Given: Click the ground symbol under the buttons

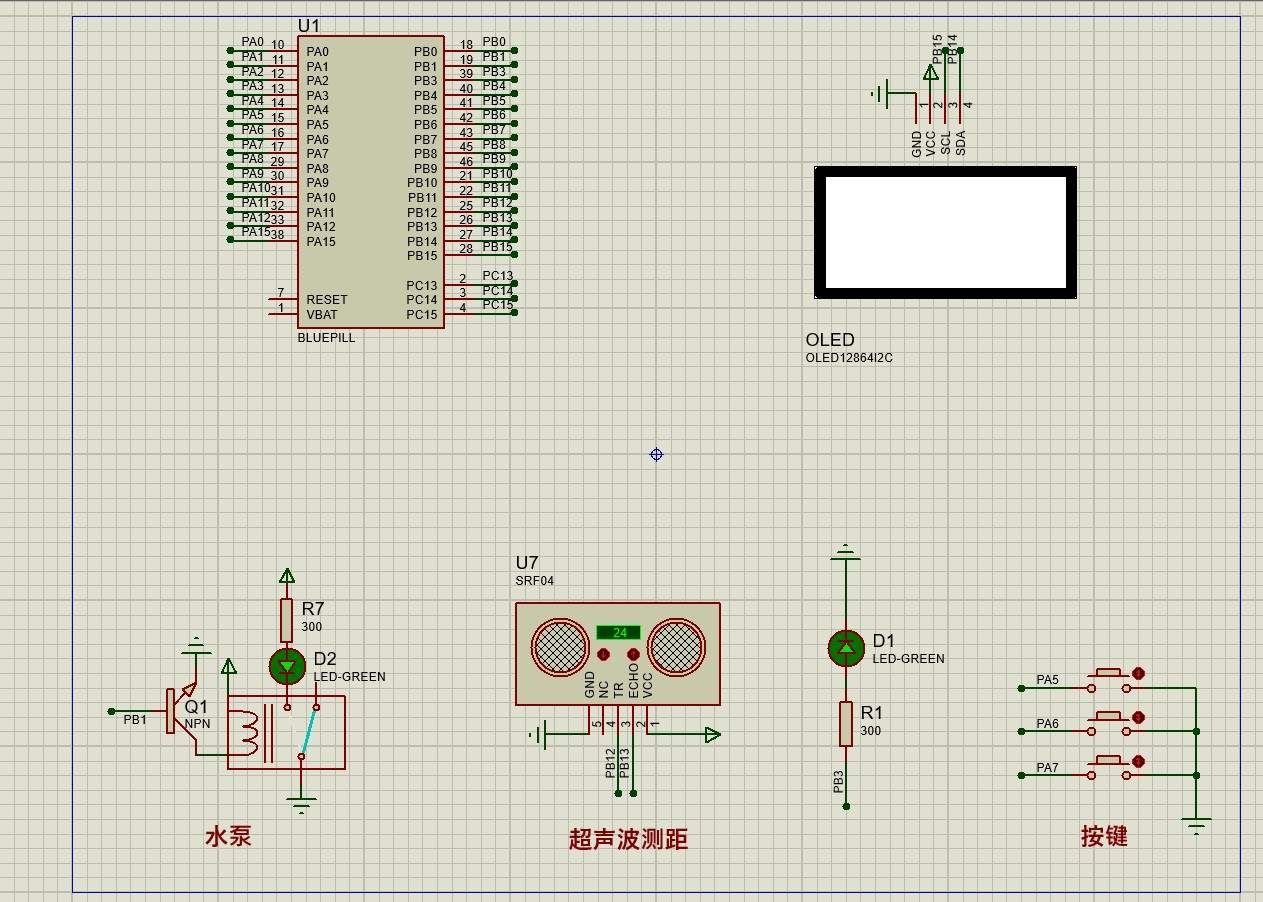Looking at the screenshot, I should [x=1196, y=826].
